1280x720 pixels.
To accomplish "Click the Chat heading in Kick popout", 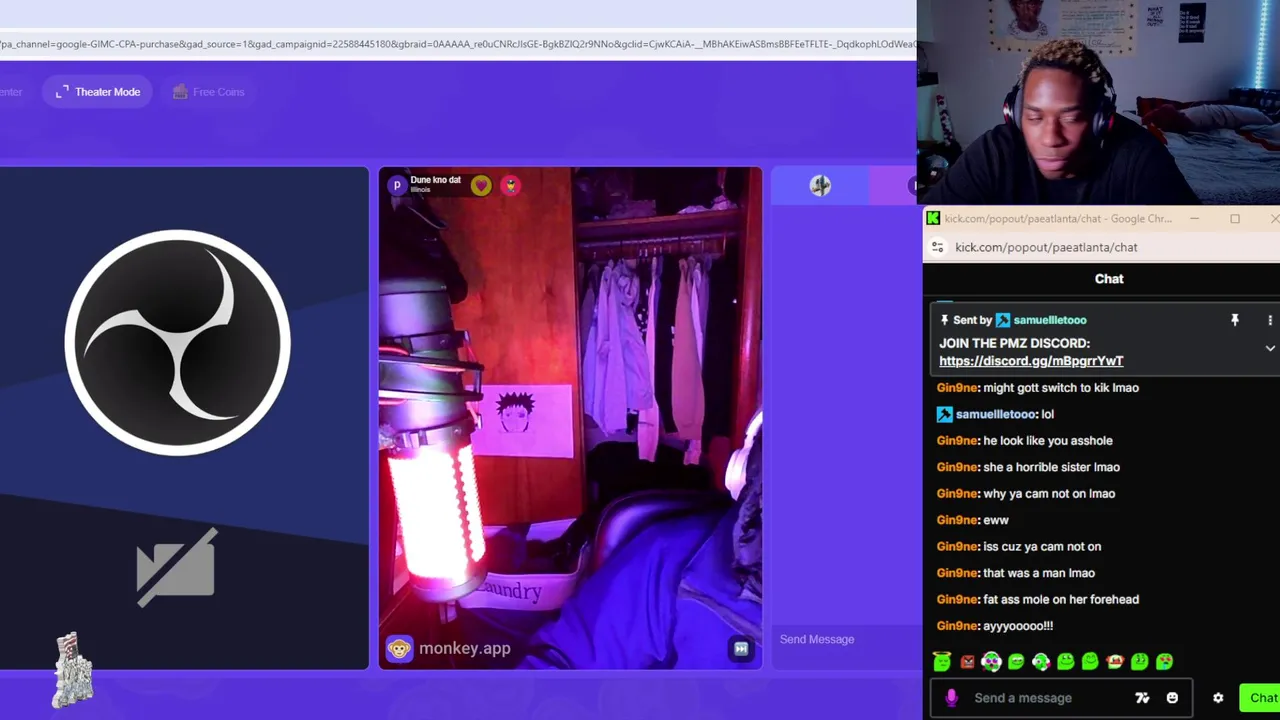I will 1109,279.
